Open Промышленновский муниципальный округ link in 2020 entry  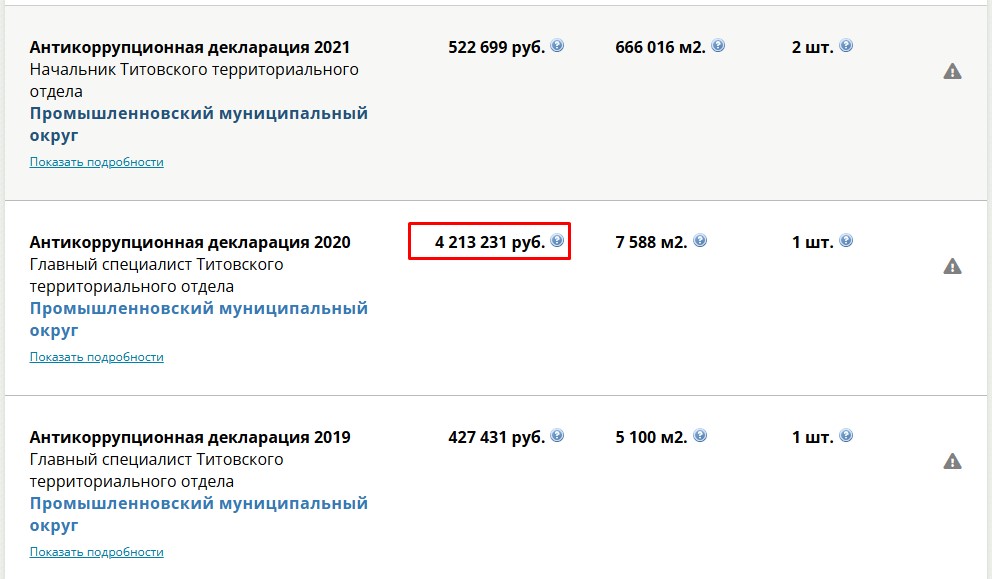tap(199, 319)
